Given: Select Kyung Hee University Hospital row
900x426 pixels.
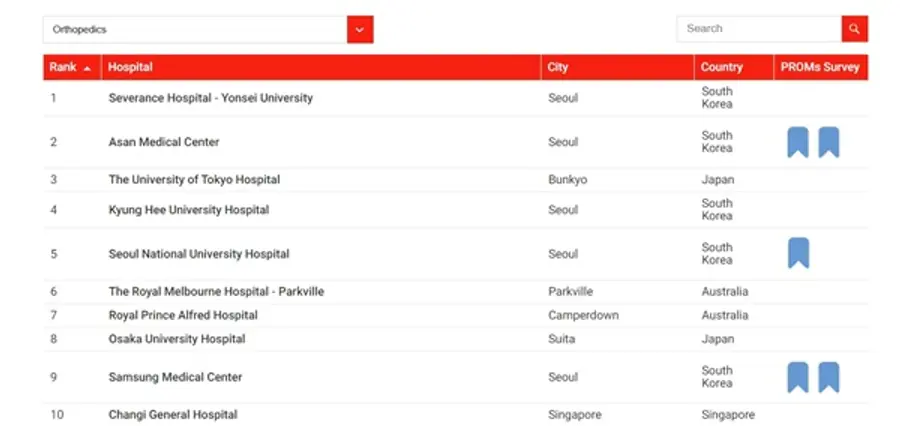Looking at the screenshot, I should (188, 210).
